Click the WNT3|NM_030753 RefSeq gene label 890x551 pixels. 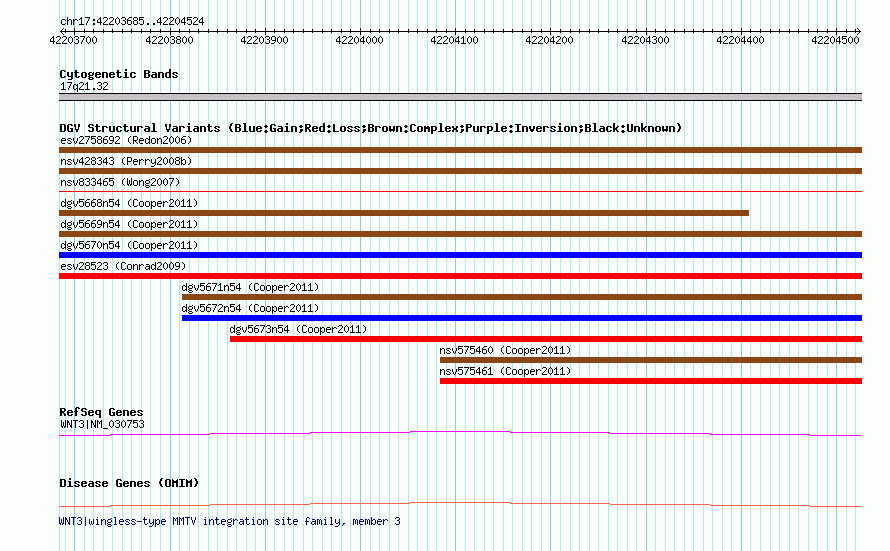(102, 424)
